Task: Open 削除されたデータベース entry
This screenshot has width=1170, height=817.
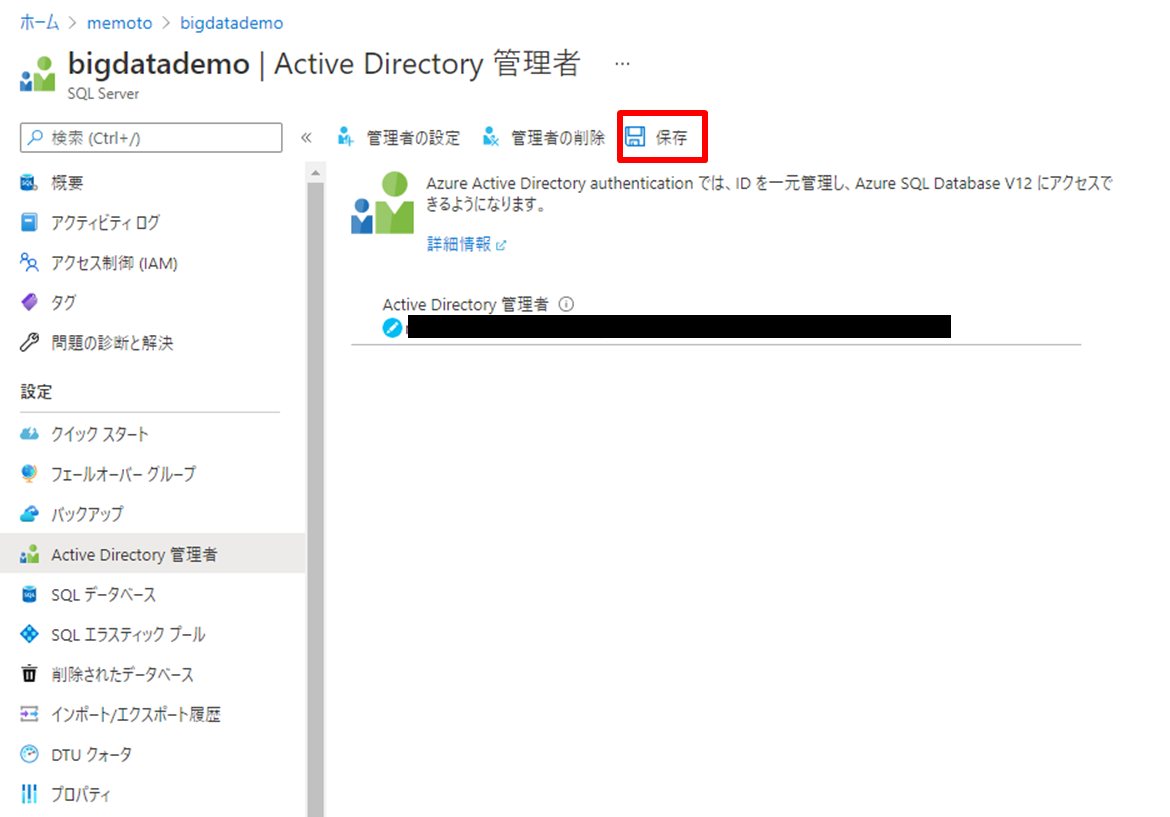Action: click(x=122, y=674)
